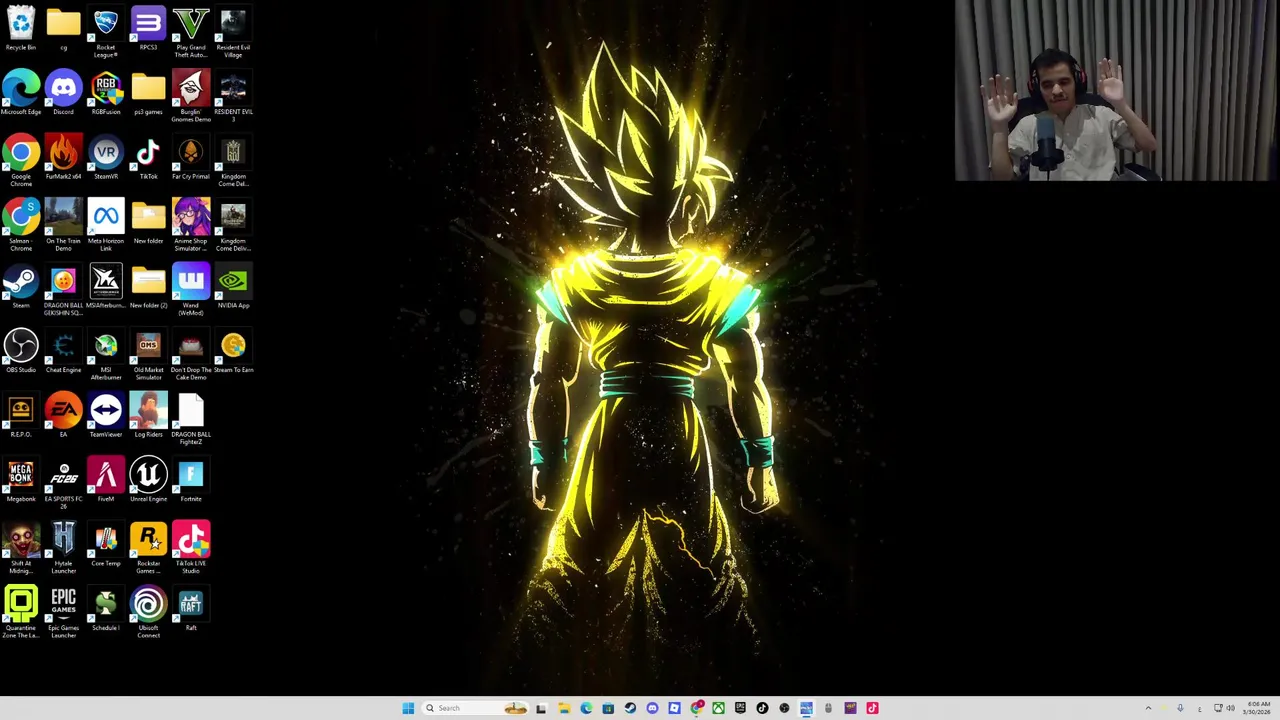Screen dimensions: 1280x720
Task: Open the New folder (2) folder
Action: pyautogui.click(x=148, y=287)
